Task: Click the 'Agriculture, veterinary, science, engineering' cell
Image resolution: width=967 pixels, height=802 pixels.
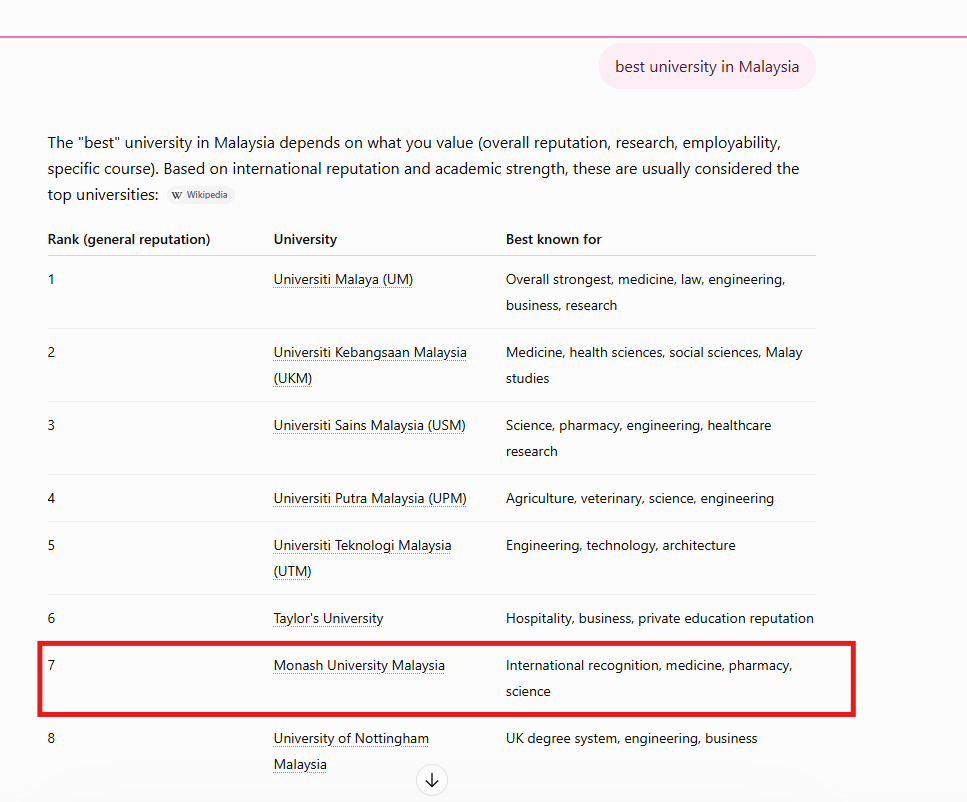Action: 640,498
